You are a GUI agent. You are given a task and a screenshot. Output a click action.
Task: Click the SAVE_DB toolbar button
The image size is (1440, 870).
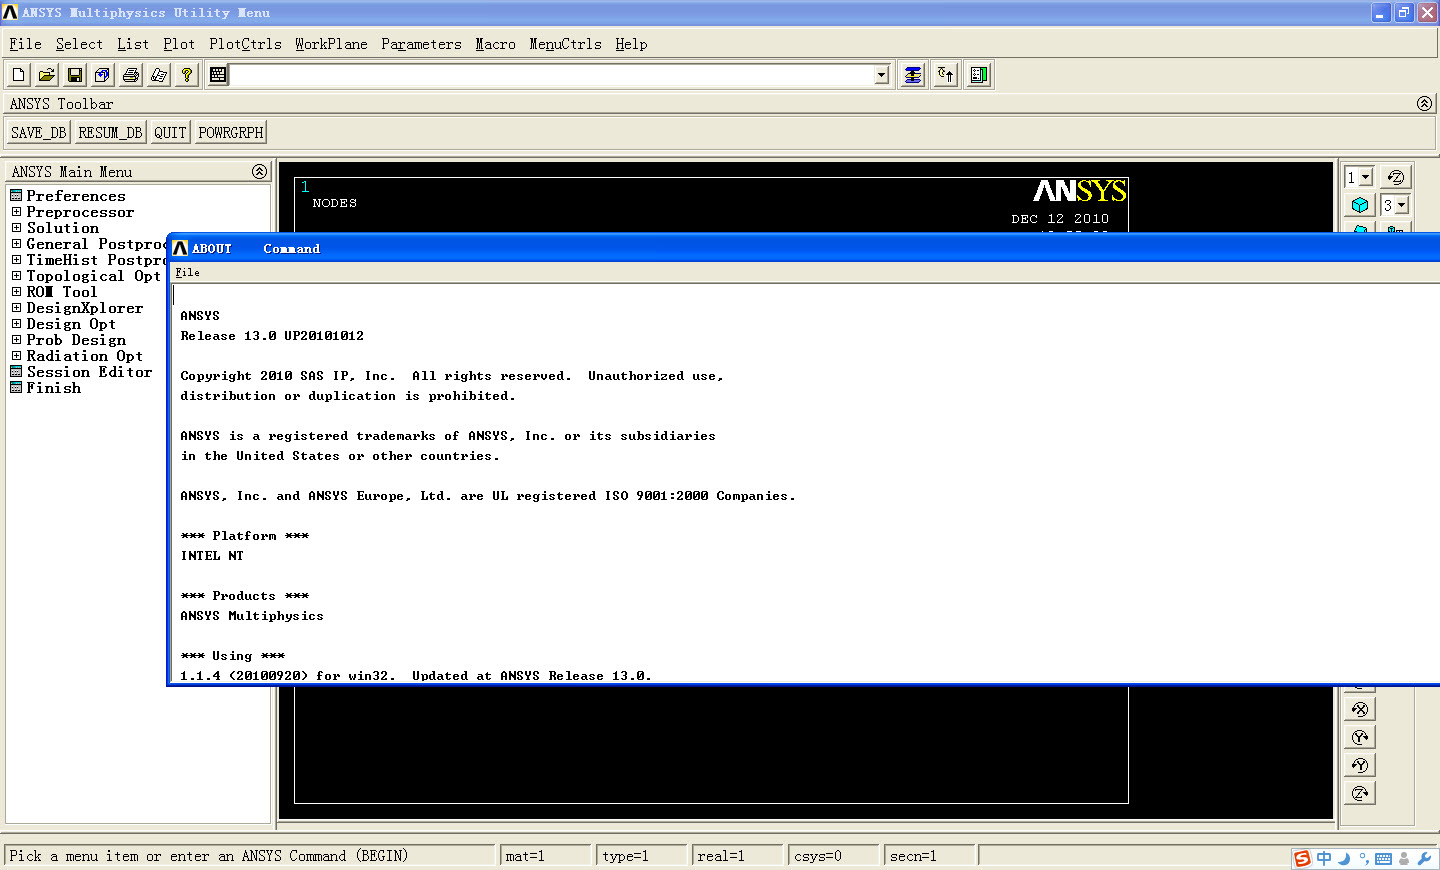coord(38,132)
